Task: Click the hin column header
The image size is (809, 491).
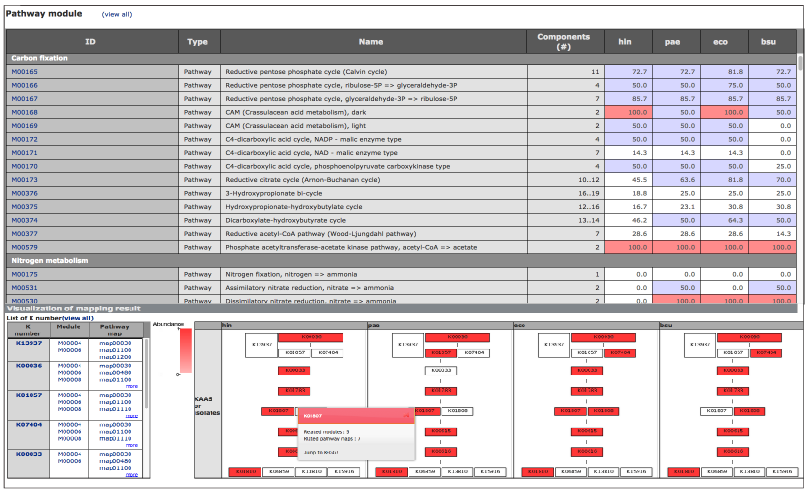Action: click(x=628, y=42)
